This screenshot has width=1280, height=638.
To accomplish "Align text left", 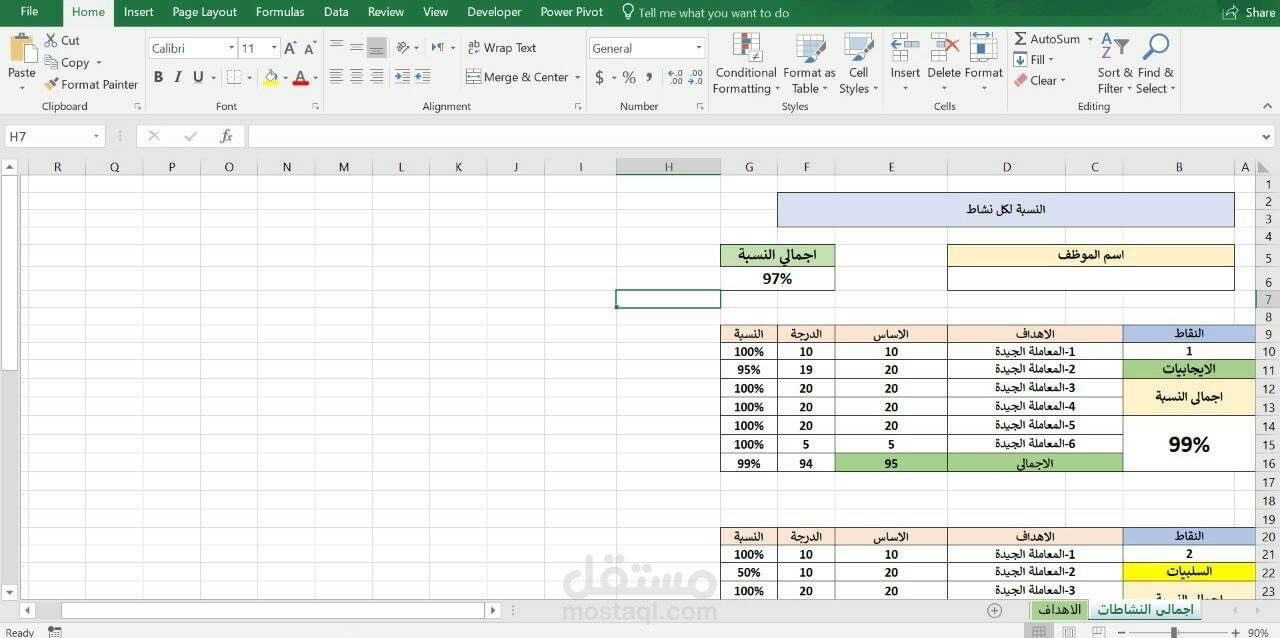I will click(x=336, y=76).
